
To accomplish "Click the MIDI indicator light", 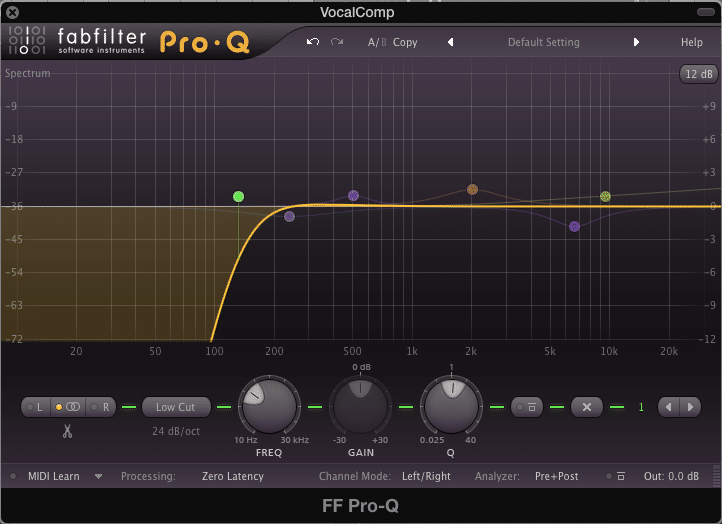I will (x=13, y=476).
